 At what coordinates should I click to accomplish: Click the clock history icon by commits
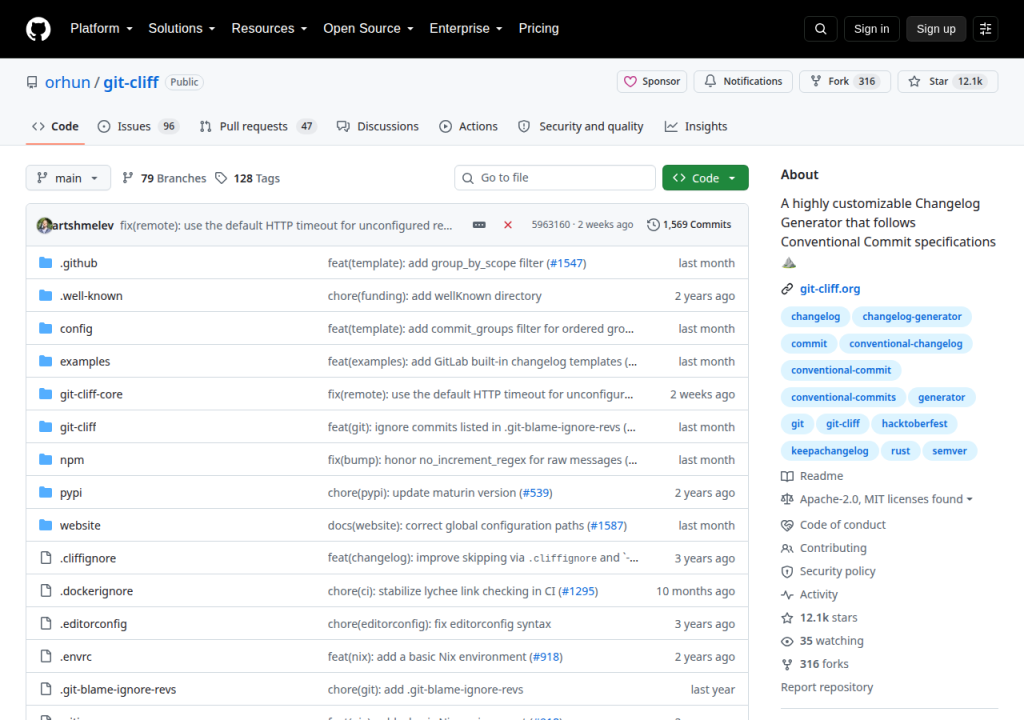tap(653, 225)
